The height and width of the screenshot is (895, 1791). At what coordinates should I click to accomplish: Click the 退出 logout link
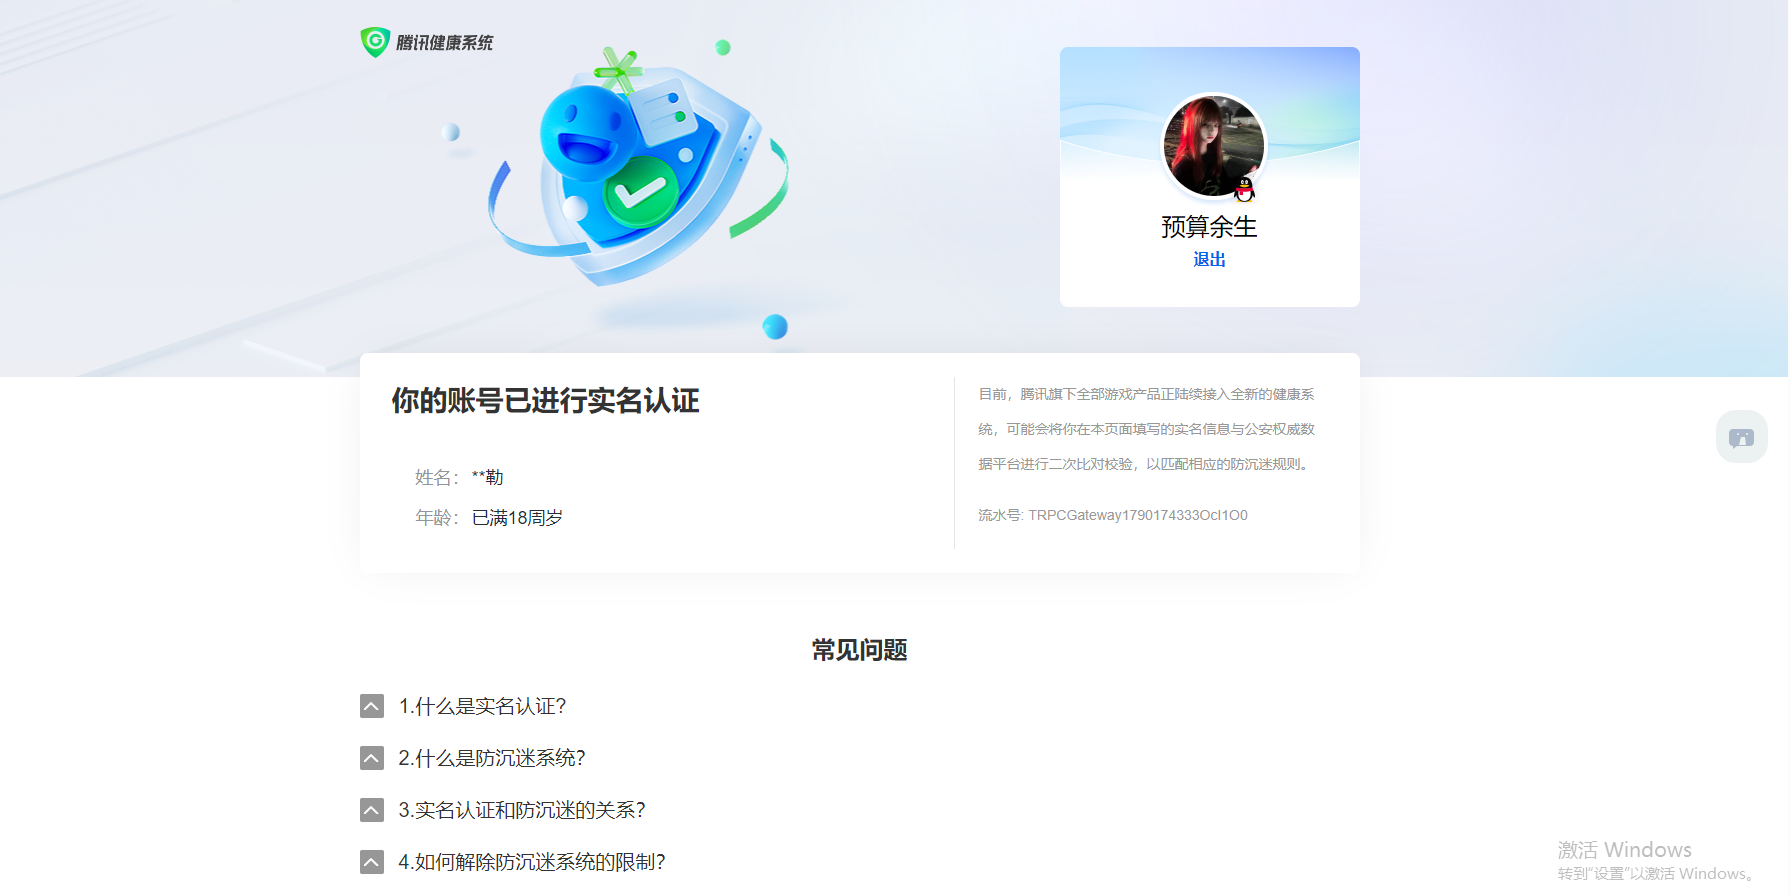[1209, 260]
